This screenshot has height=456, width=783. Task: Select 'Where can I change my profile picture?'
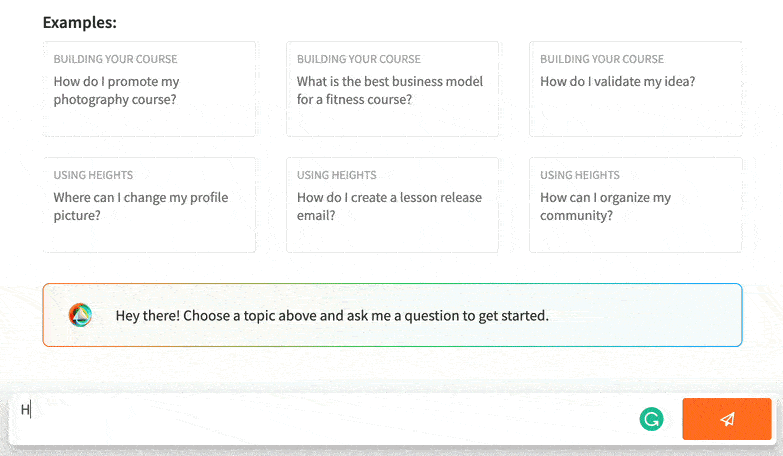[x=149, y=205]
